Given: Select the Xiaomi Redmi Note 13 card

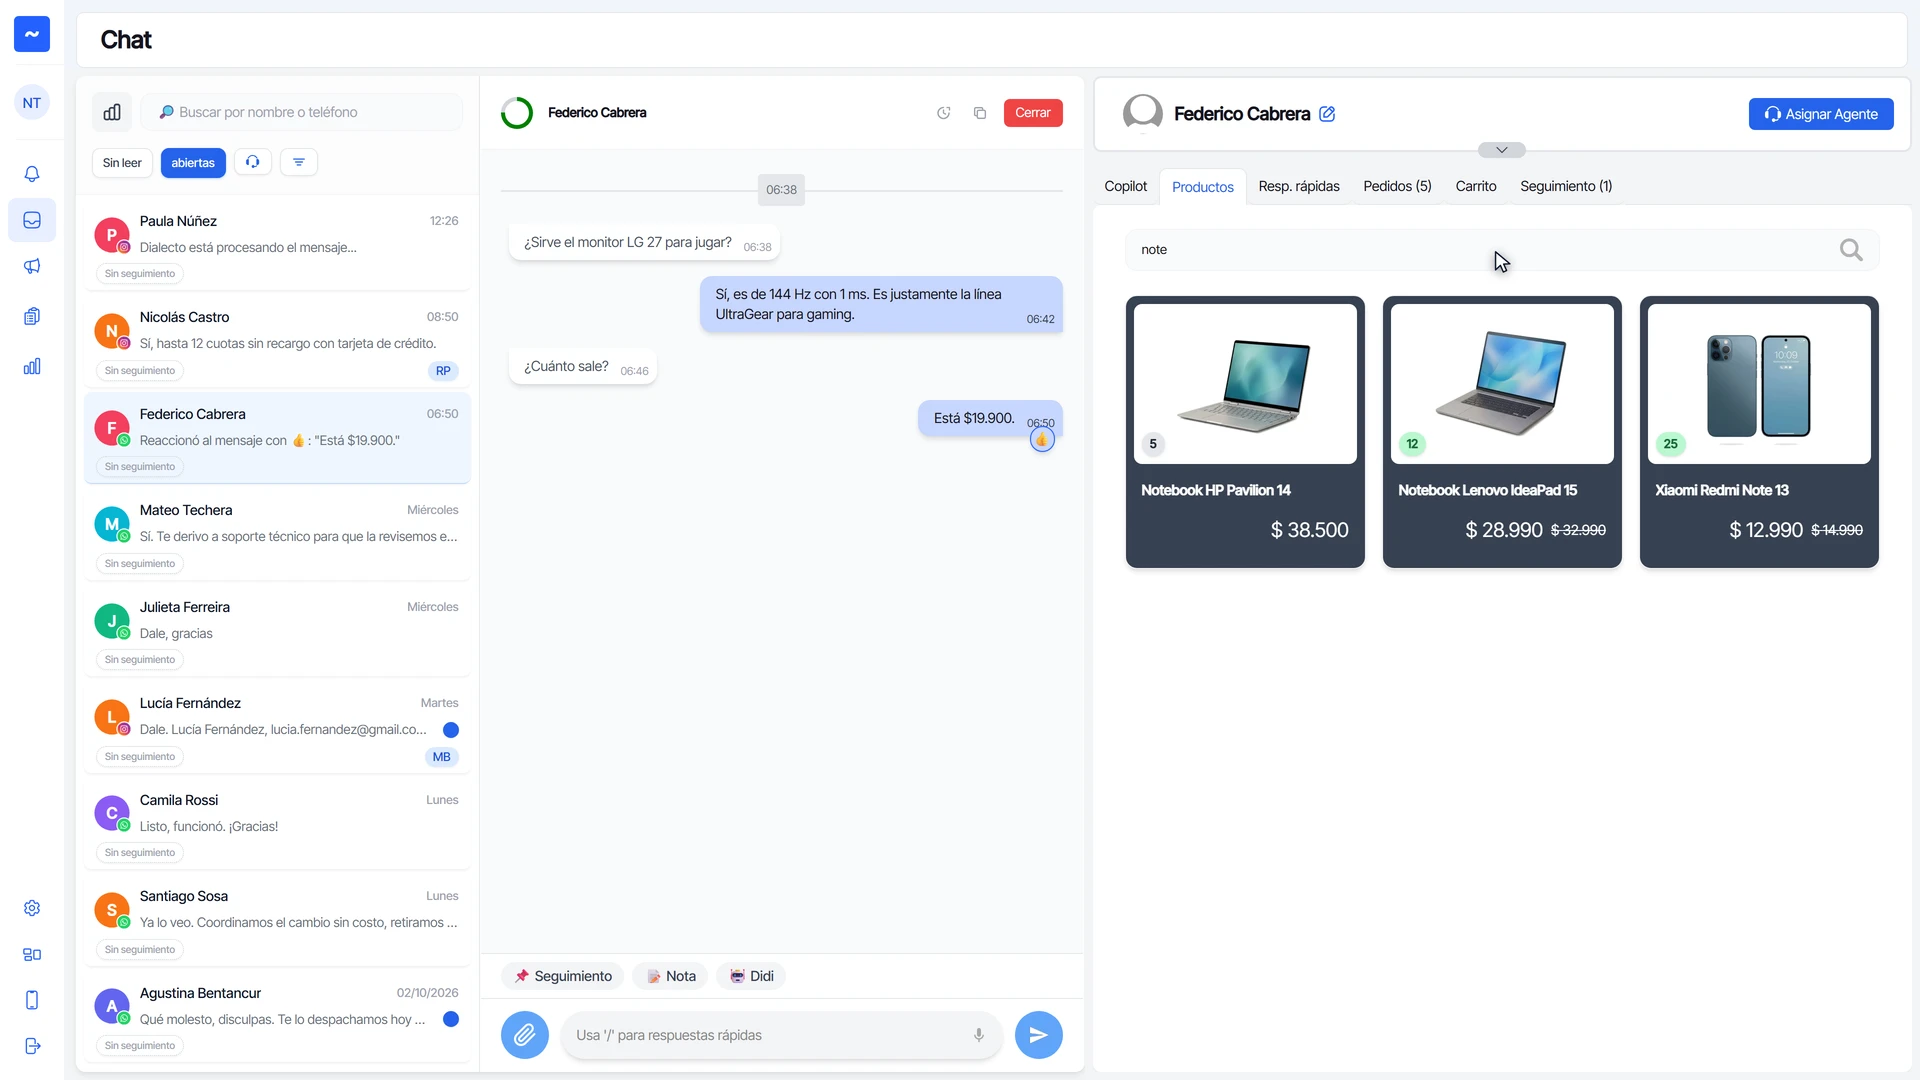Looking at the screenshot, I should pos(1759,432).
